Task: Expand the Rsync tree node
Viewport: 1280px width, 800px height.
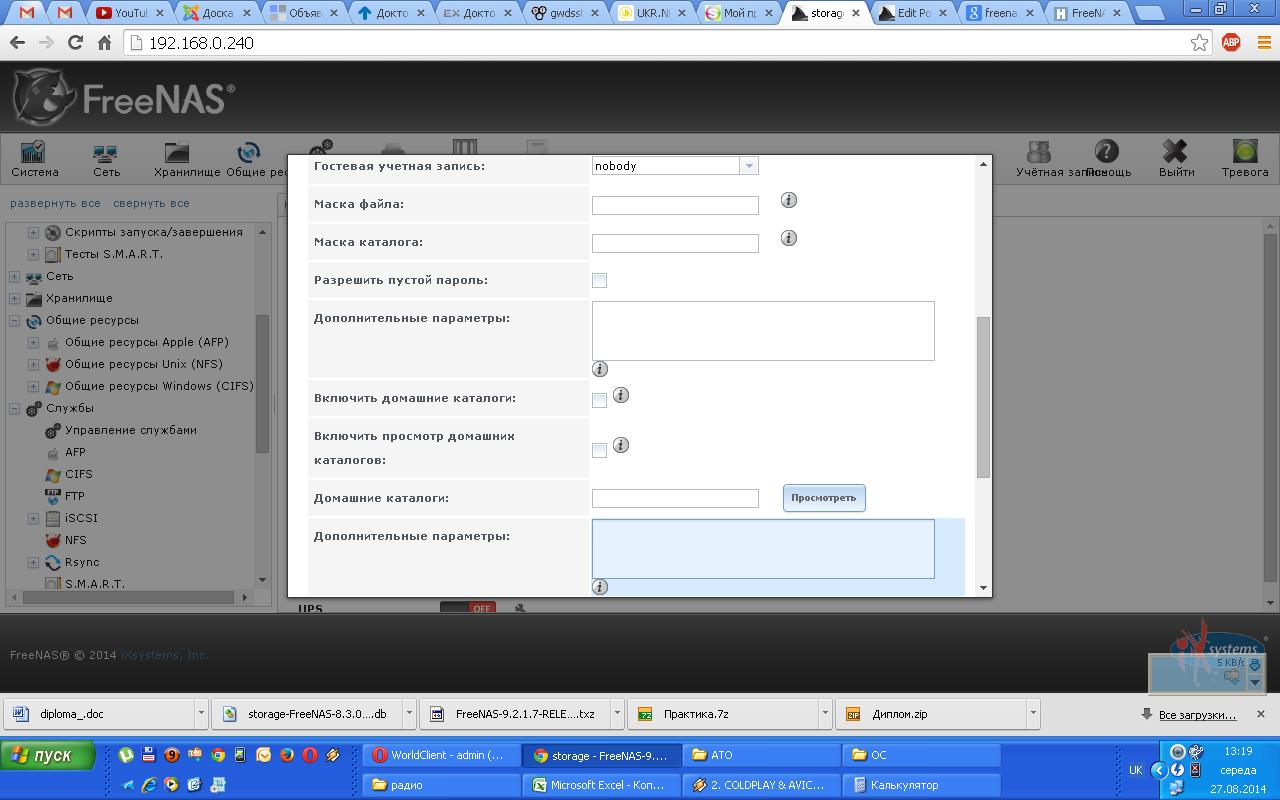Action: 33,562
